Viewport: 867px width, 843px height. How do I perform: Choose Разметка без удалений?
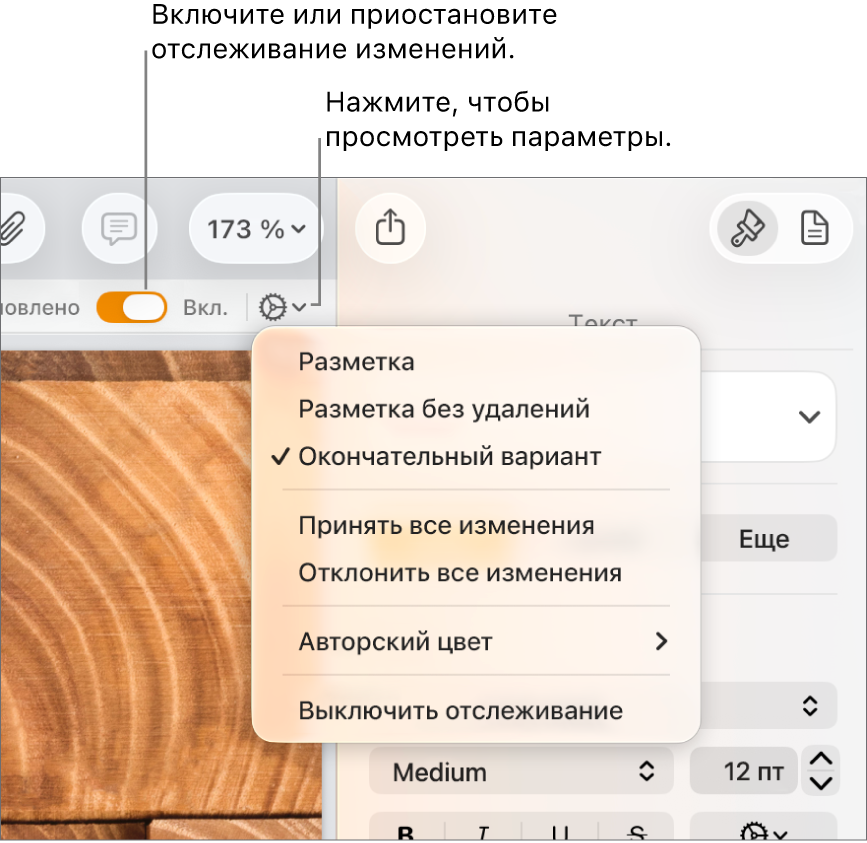[444, 410]
